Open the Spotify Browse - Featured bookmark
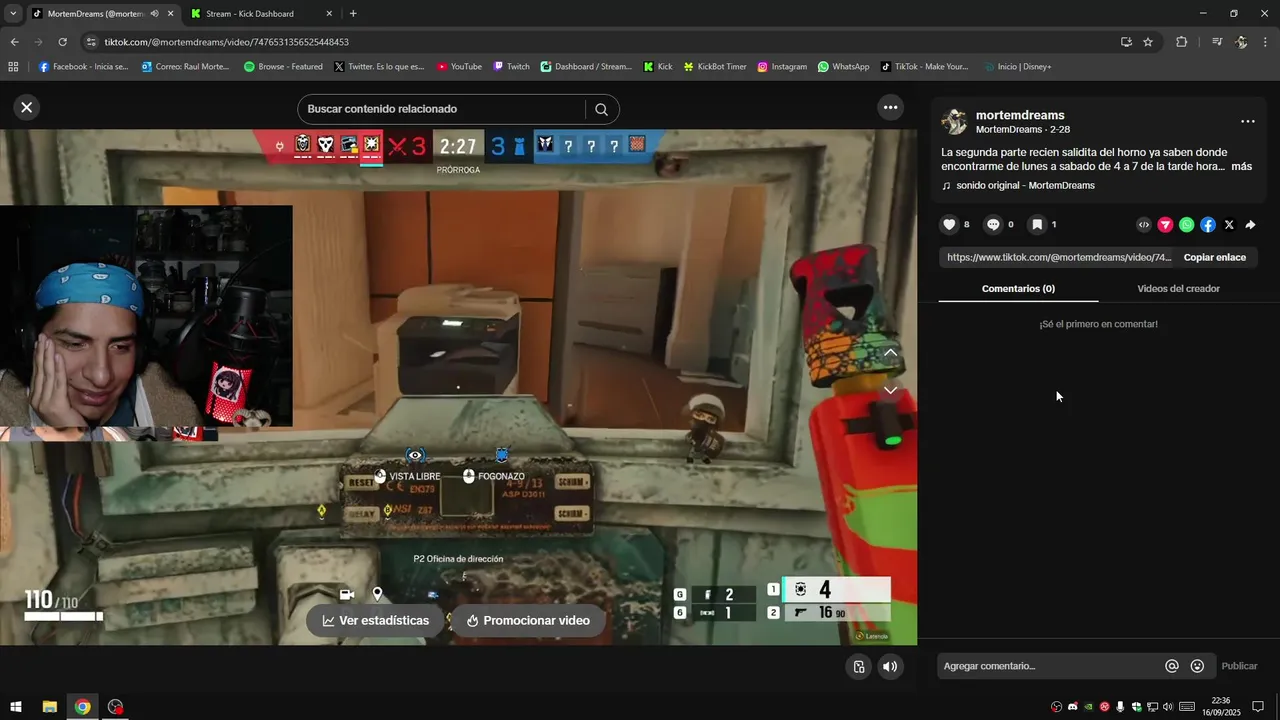Screen dimensions: 1280x720 283,67
